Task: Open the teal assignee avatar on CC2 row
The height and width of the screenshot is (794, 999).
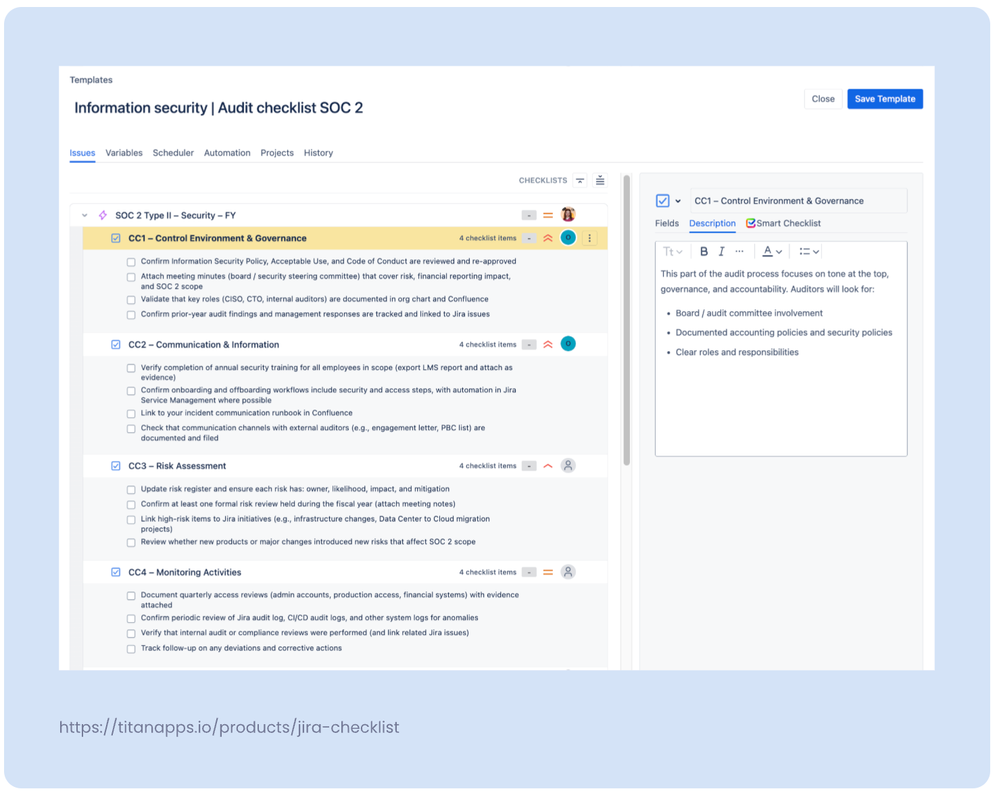Action: coord(568,344)
